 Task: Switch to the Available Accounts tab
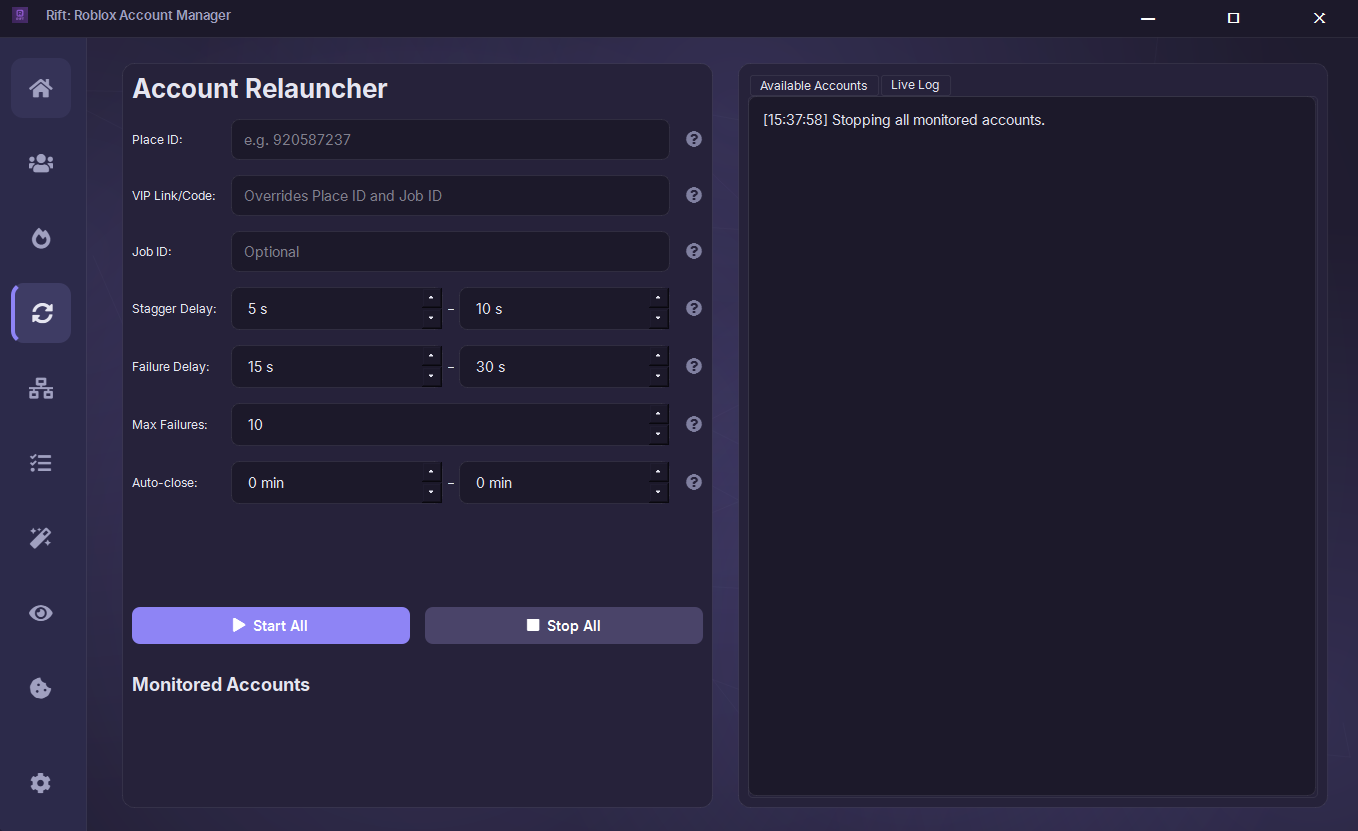813,85
